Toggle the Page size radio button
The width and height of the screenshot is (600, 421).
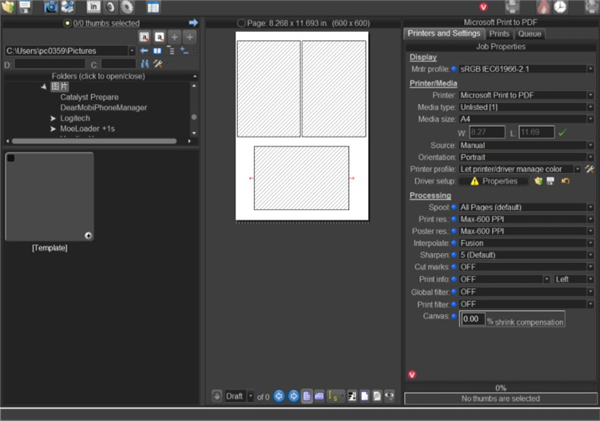point(241,22)
